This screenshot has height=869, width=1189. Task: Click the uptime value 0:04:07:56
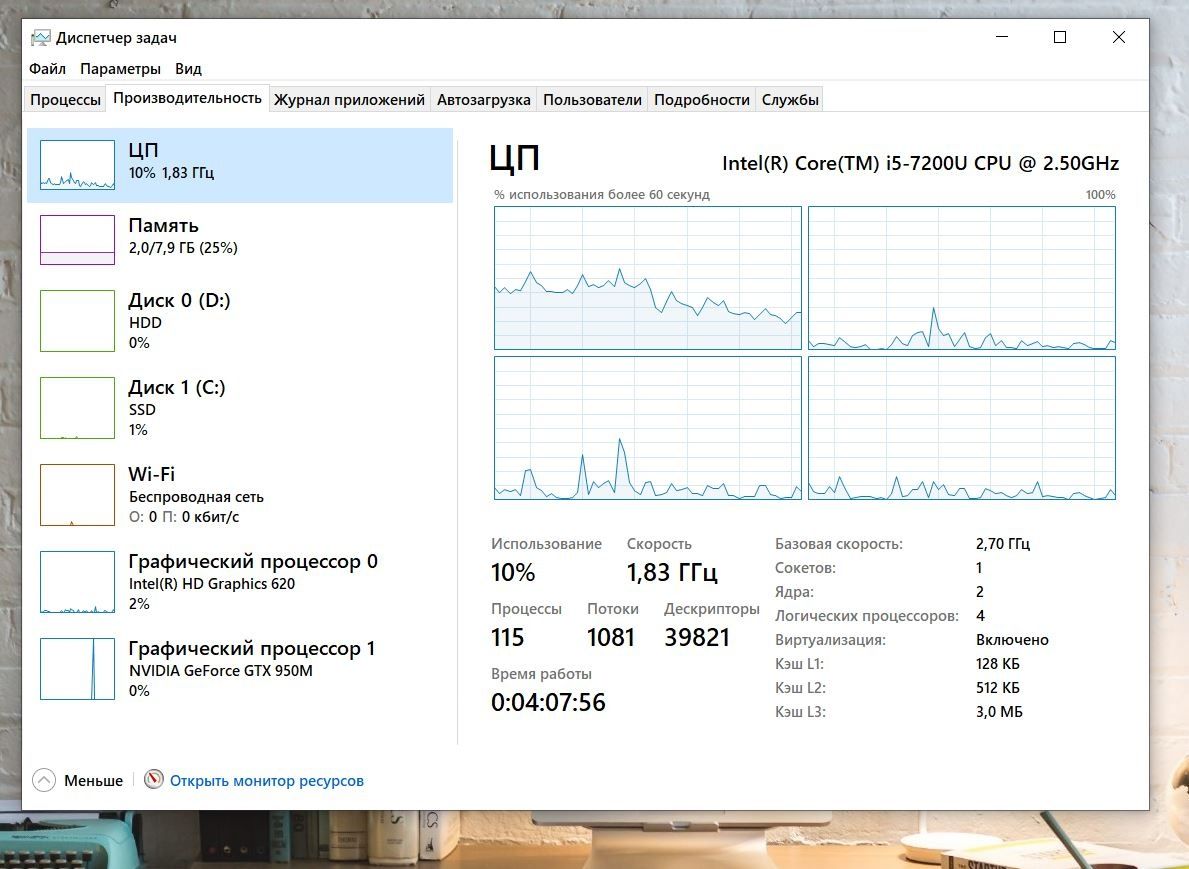(548, 702)
